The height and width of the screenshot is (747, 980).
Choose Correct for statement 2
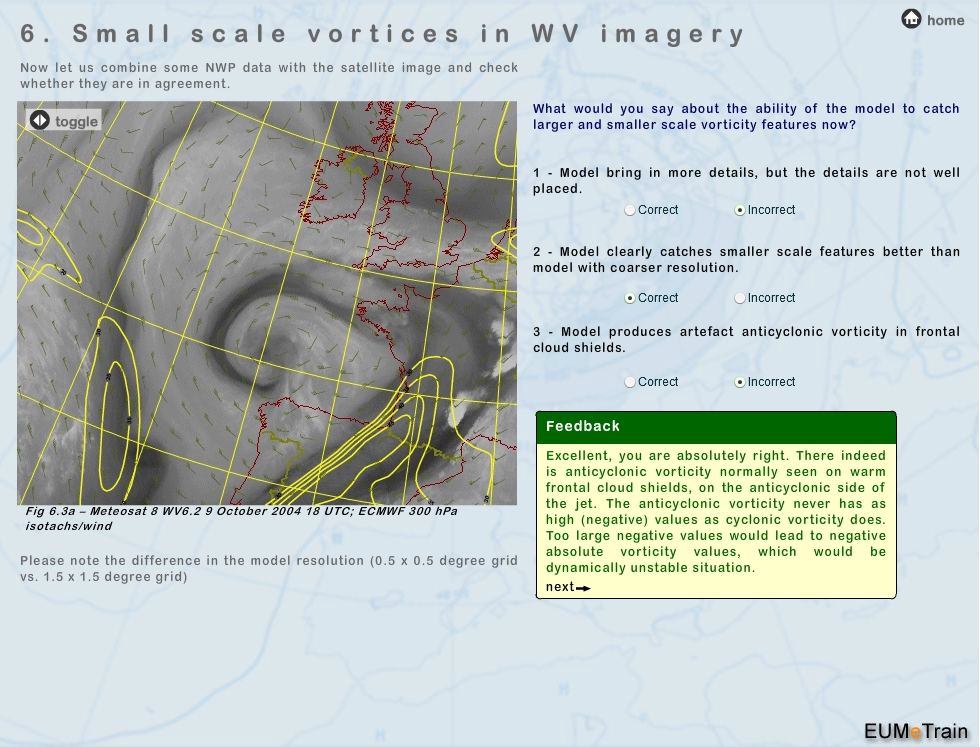[x=630, y=298]
